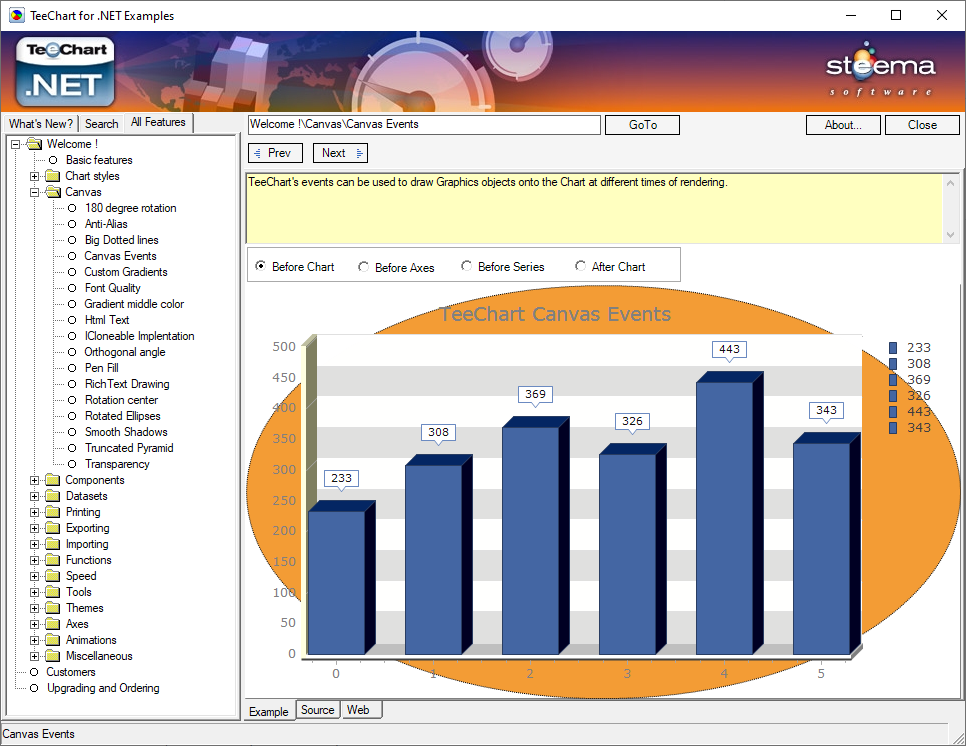Click the Canvas open folder icon
This screenshot has width=966, height=746.
tap(53, 192)
